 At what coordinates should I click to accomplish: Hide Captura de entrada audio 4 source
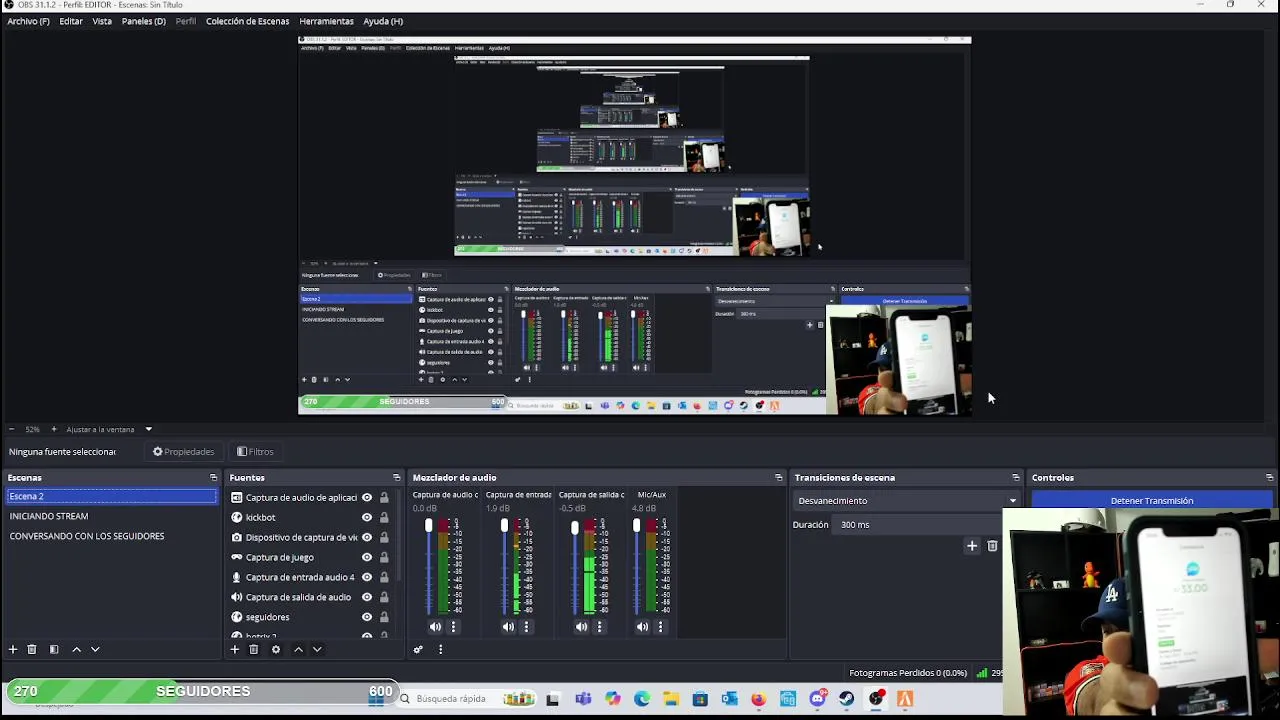[367, 577]
